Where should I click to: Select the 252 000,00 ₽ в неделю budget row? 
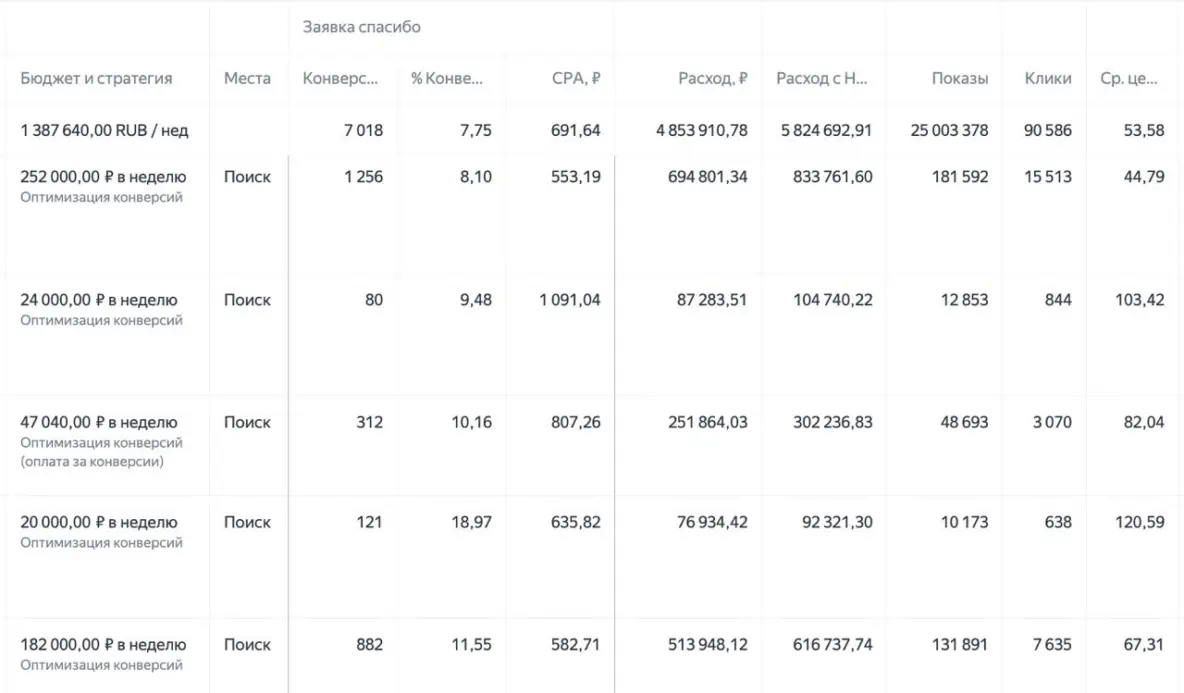103,177
